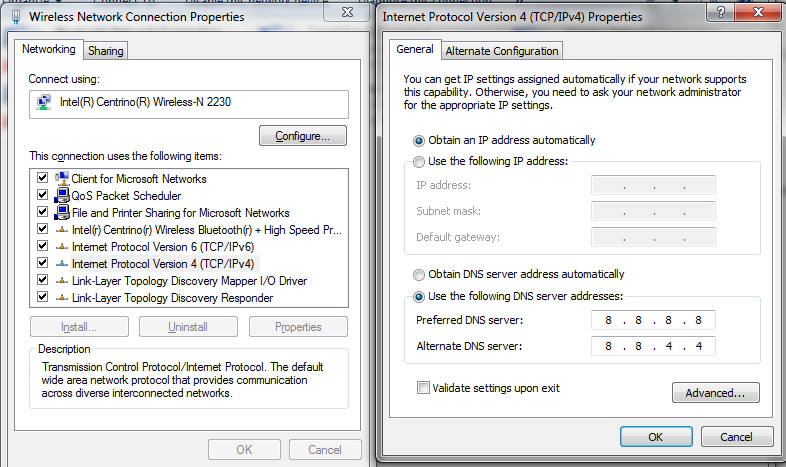Uncheck Internet Protocol Version 6 checkbox

click(x=42, y=247)
